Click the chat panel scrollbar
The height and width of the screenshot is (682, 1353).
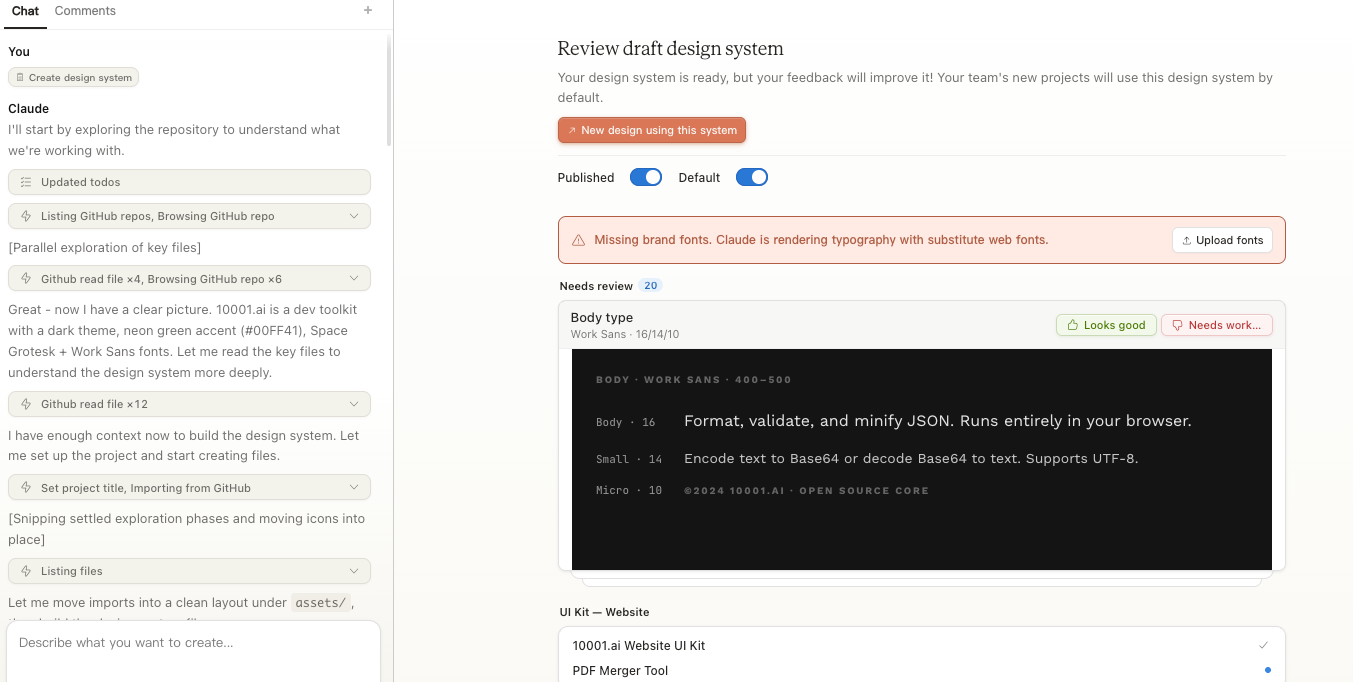tap(389, 90)
